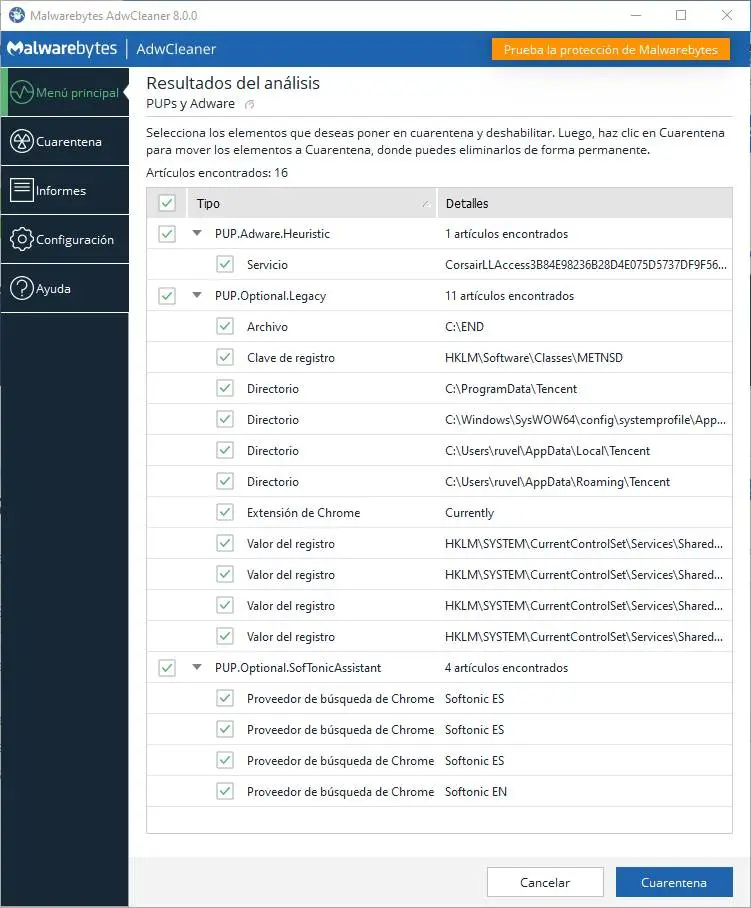Collapse the PUP.Optional.Legacy group
Image resolution: width=751 pixels, height=908 pixels.
197,296
